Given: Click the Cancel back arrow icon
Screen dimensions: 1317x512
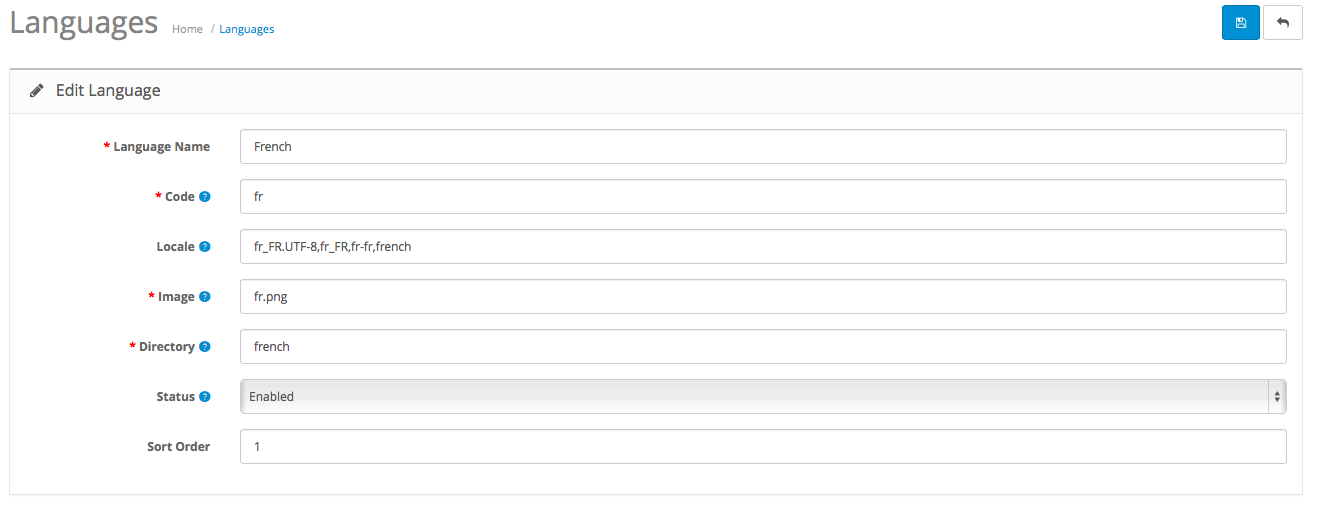Looking at the screenshot, I should 1283,23.
